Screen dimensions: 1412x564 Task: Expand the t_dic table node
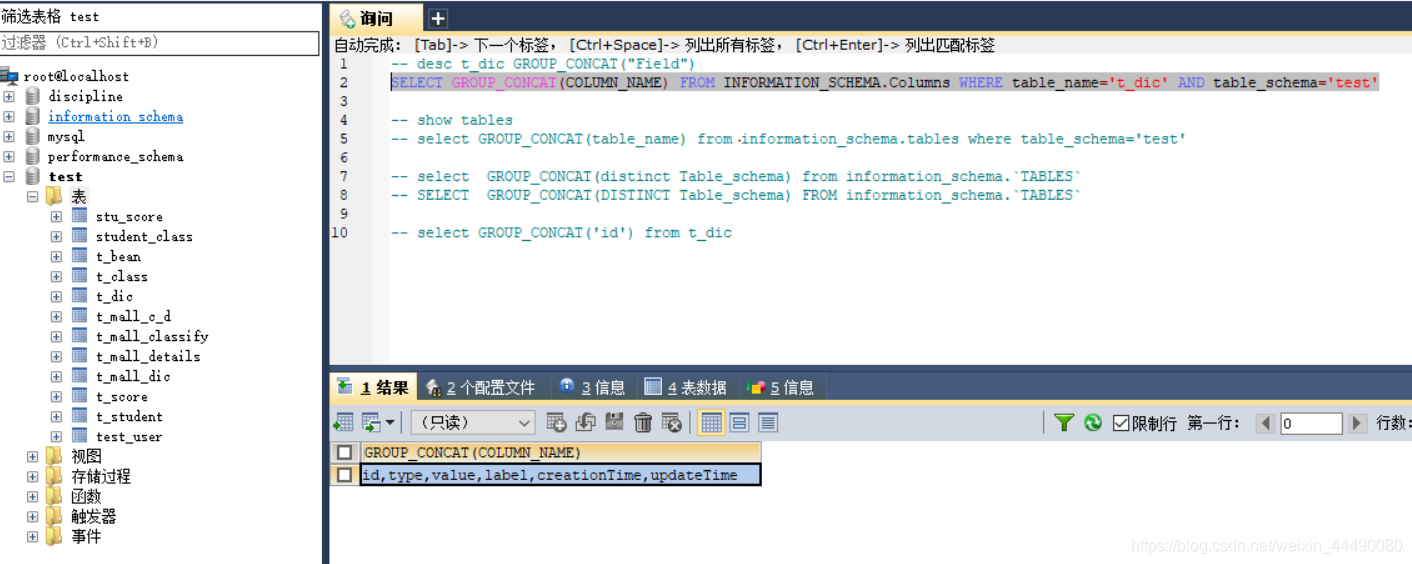click(56, 296)
